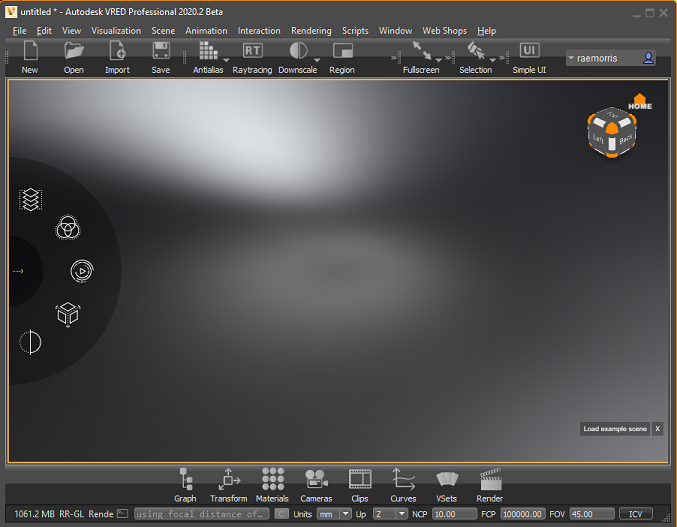Click HOME above the view cube

point(640,102)
